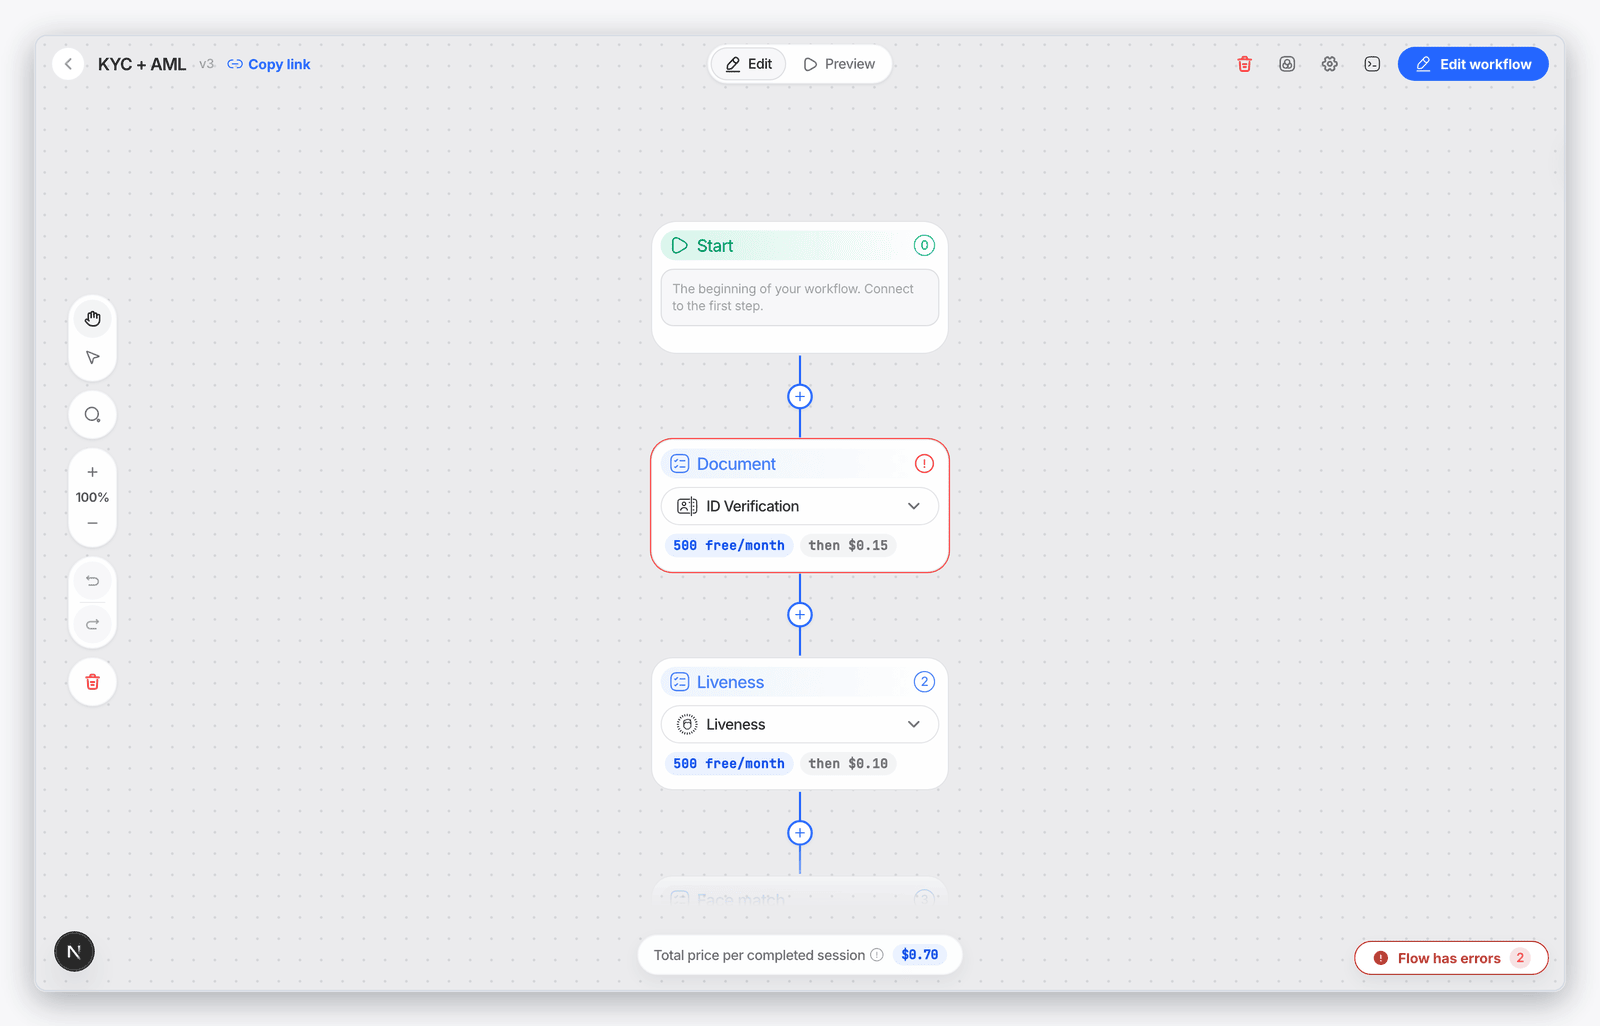Click the total price info icon
The image size is (1600, 1026).
pos(877,955)
